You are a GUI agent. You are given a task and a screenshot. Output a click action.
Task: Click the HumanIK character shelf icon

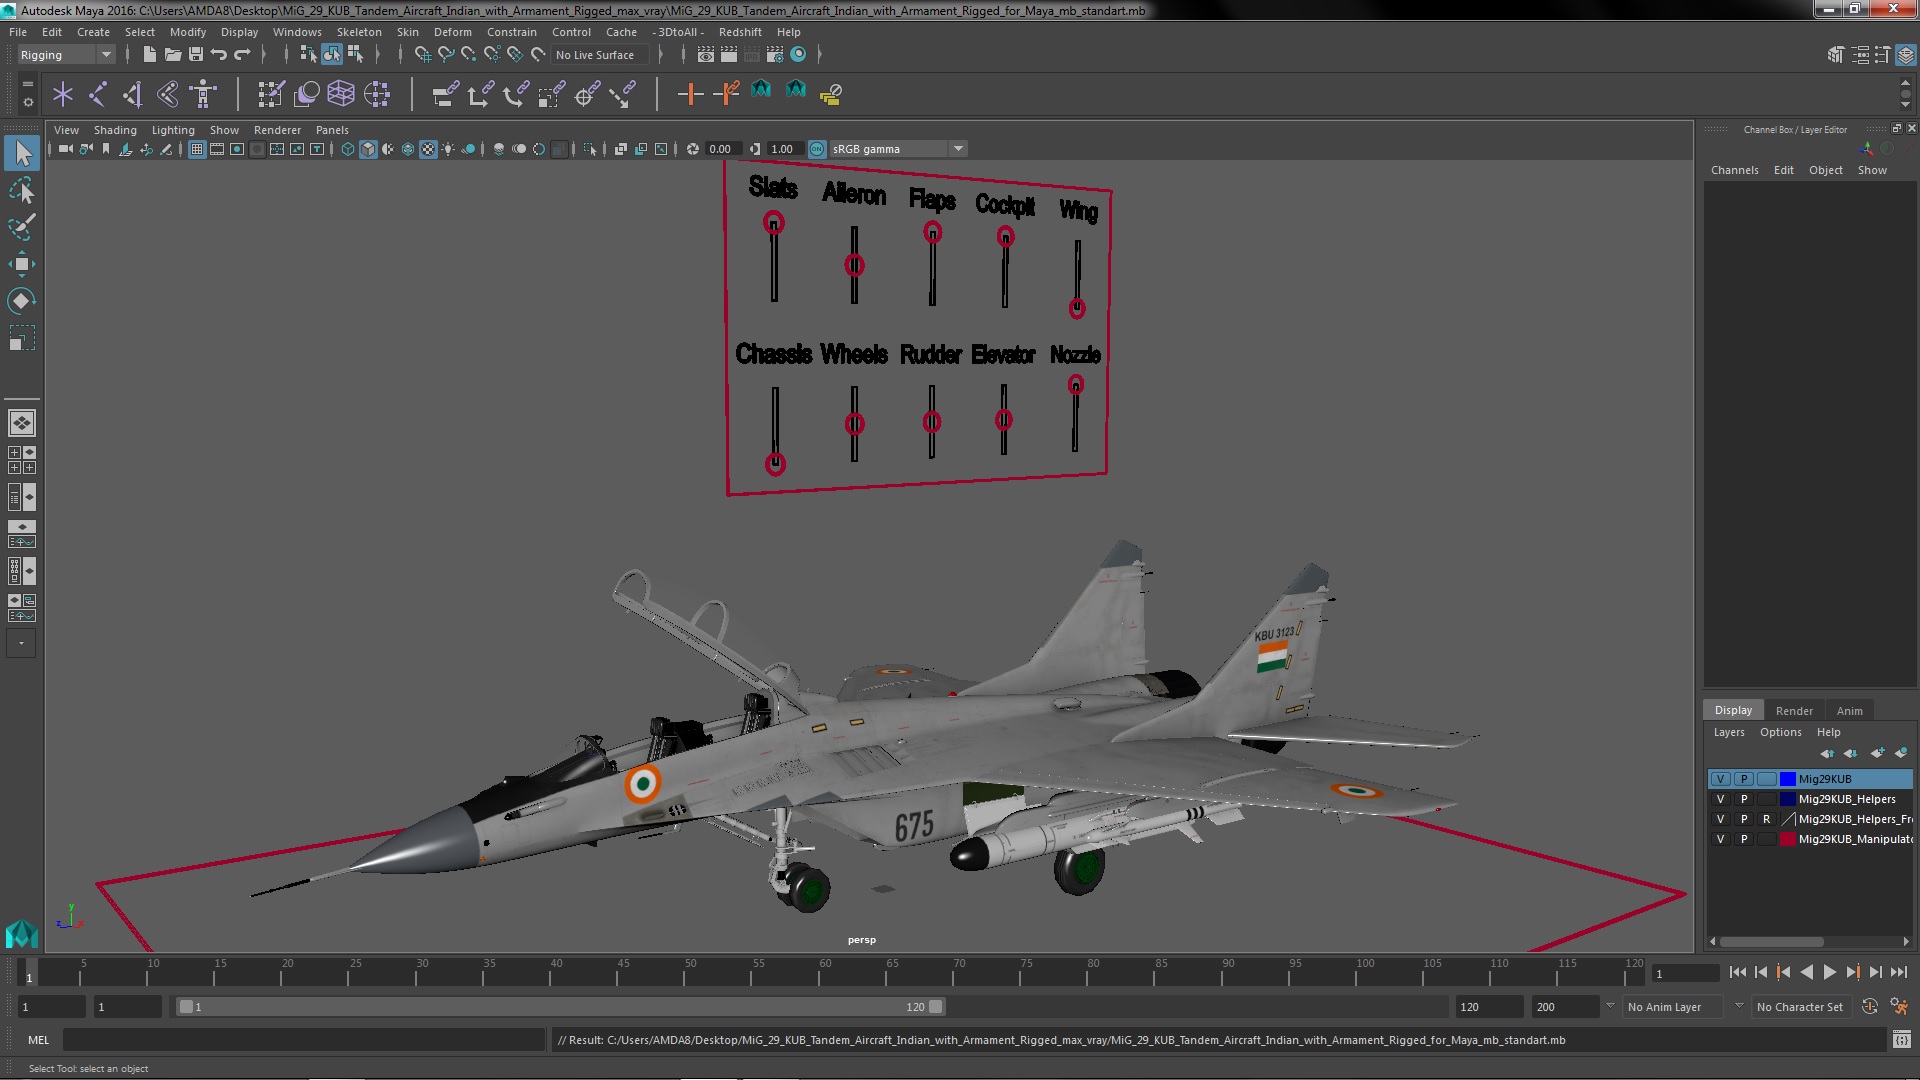click(203, 94)
